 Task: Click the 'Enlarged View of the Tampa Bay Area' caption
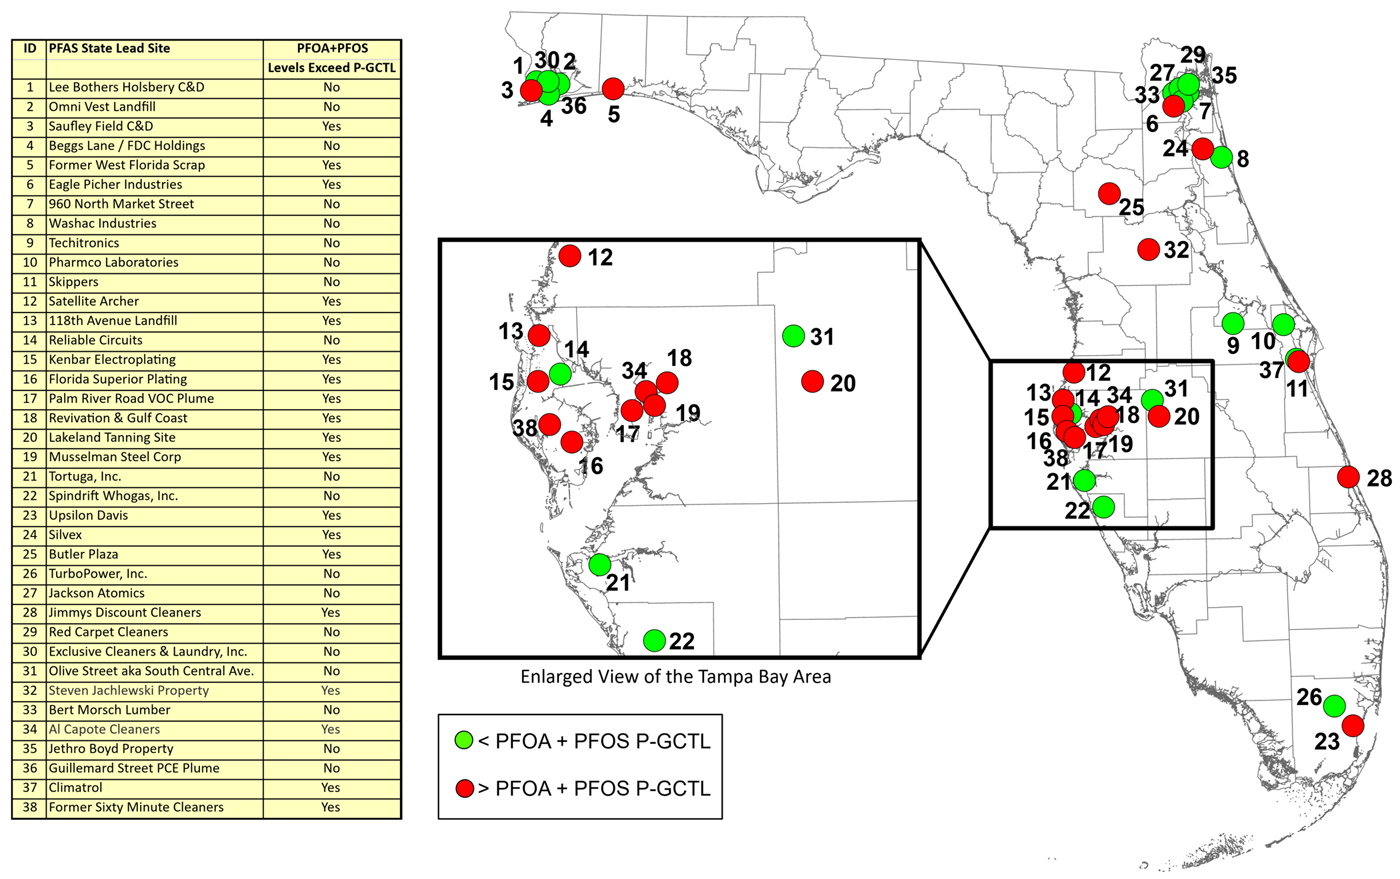click(x=676, y=677)
